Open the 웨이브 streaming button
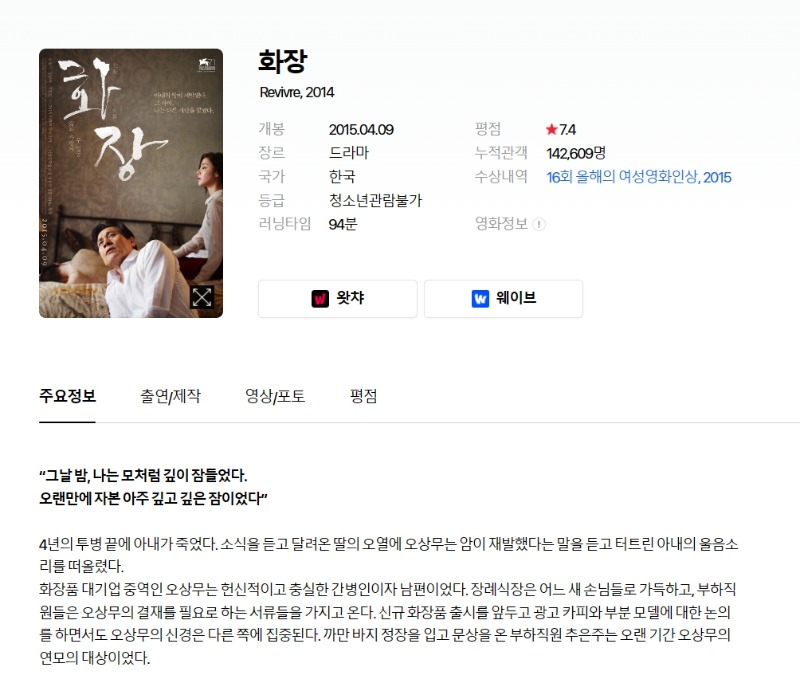The height and width of the screenshot is (679, 800). click(x=504, y=298)
